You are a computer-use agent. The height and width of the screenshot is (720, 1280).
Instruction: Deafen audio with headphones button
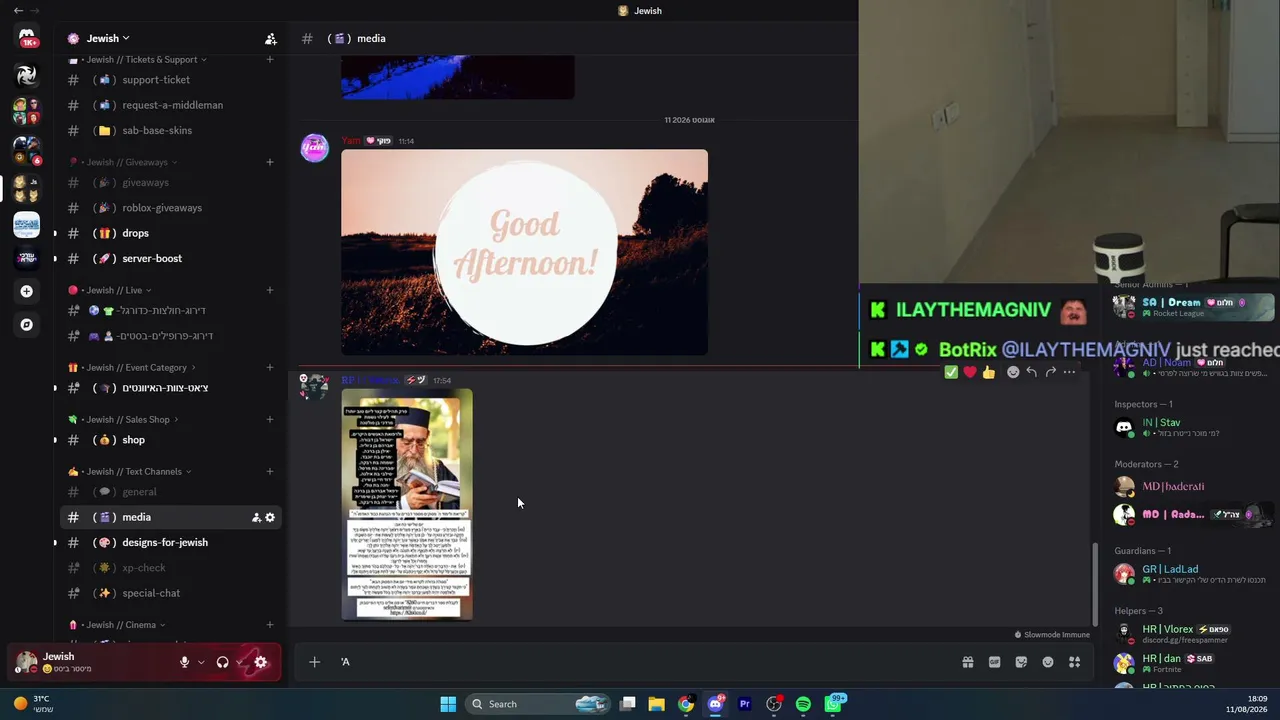click(222, 662)
